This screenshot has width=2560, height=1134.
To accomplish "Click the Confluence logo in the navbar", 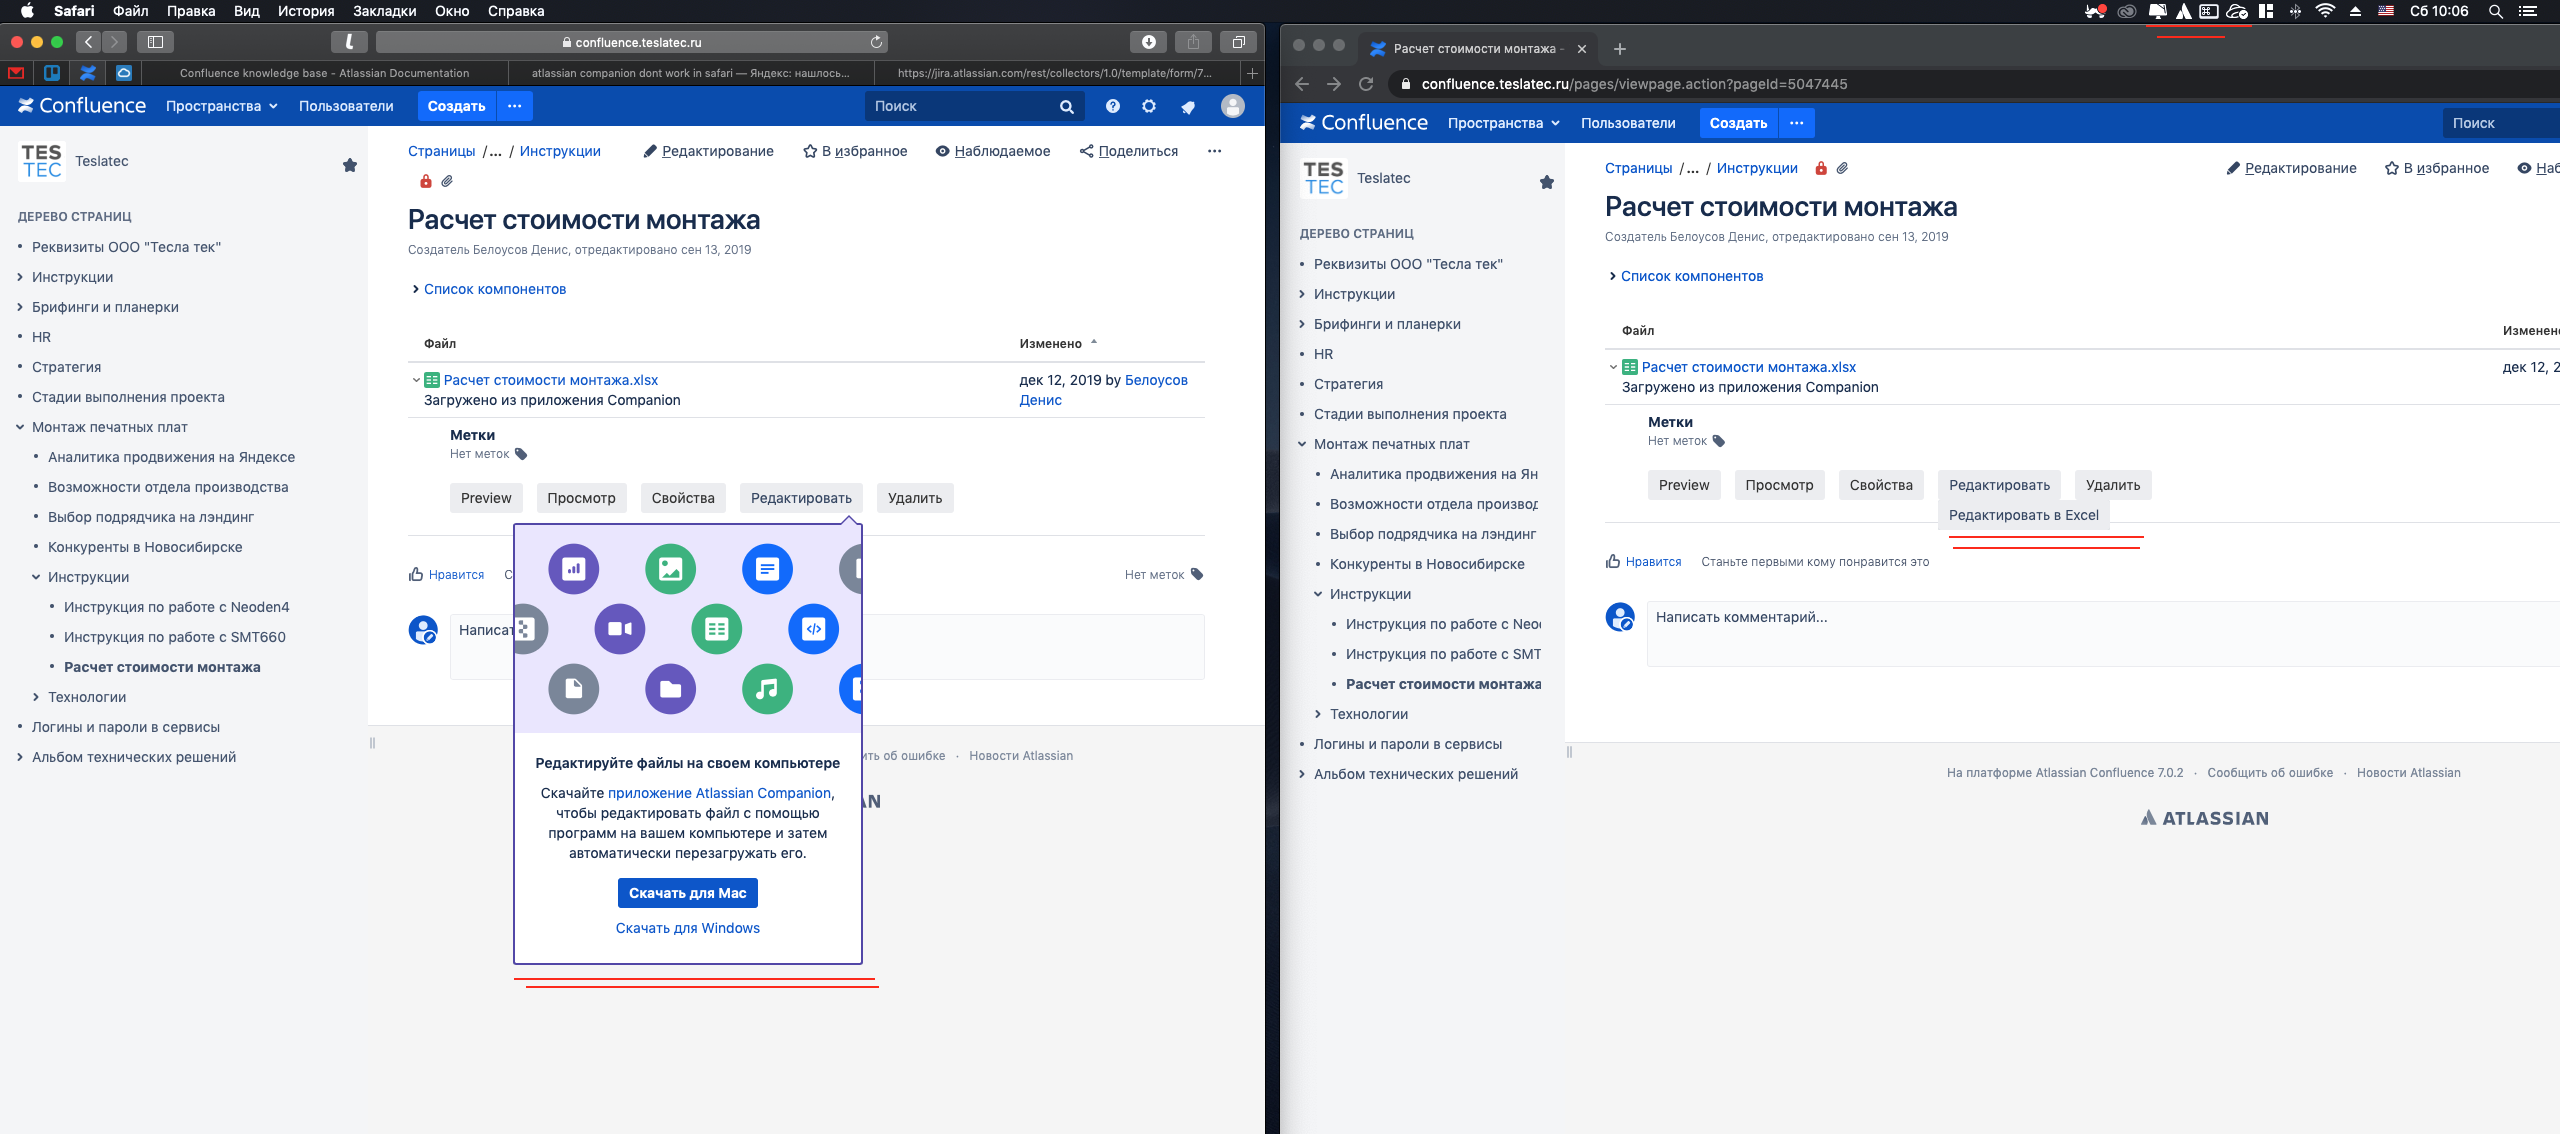I will pos(82,106).
